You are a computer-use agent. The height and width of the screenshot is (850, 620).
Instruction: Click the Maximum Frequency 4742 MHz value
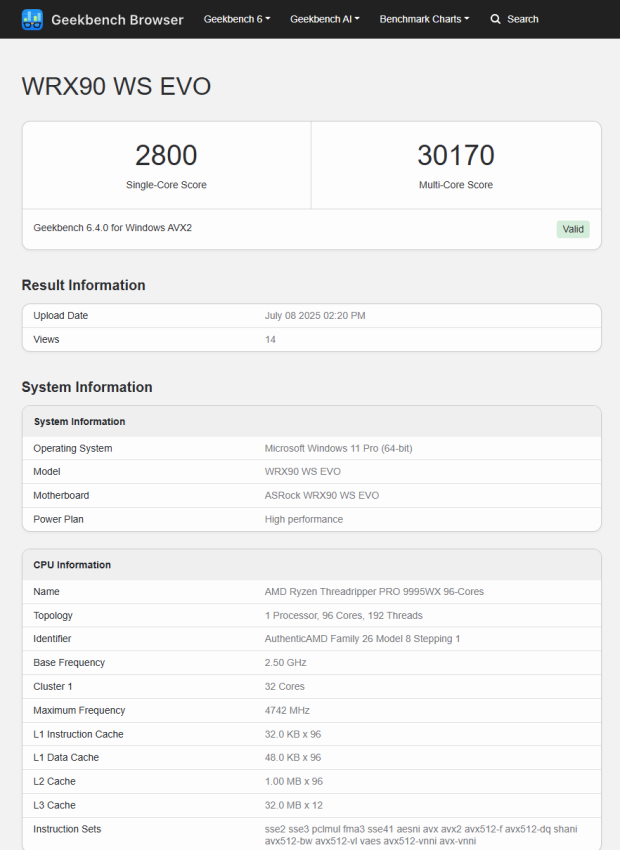pos(287,711)
